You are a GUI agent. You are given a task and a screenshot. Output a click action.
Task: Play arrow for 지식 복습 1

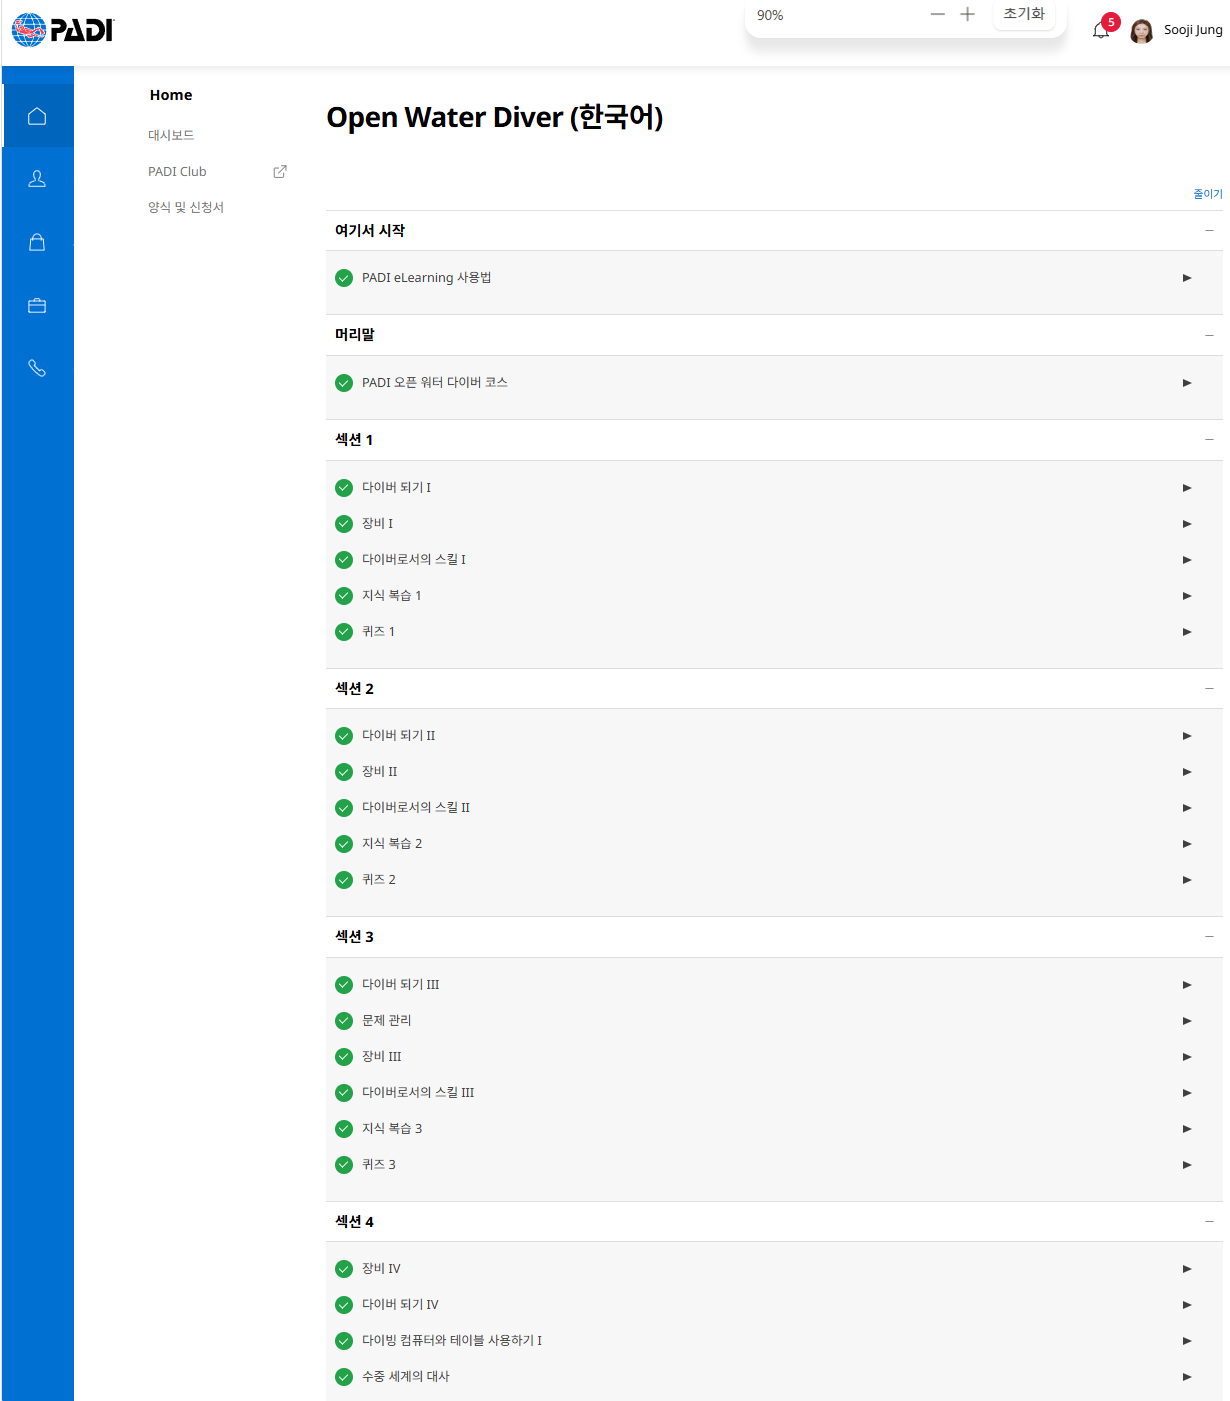tap(1187, 596)
